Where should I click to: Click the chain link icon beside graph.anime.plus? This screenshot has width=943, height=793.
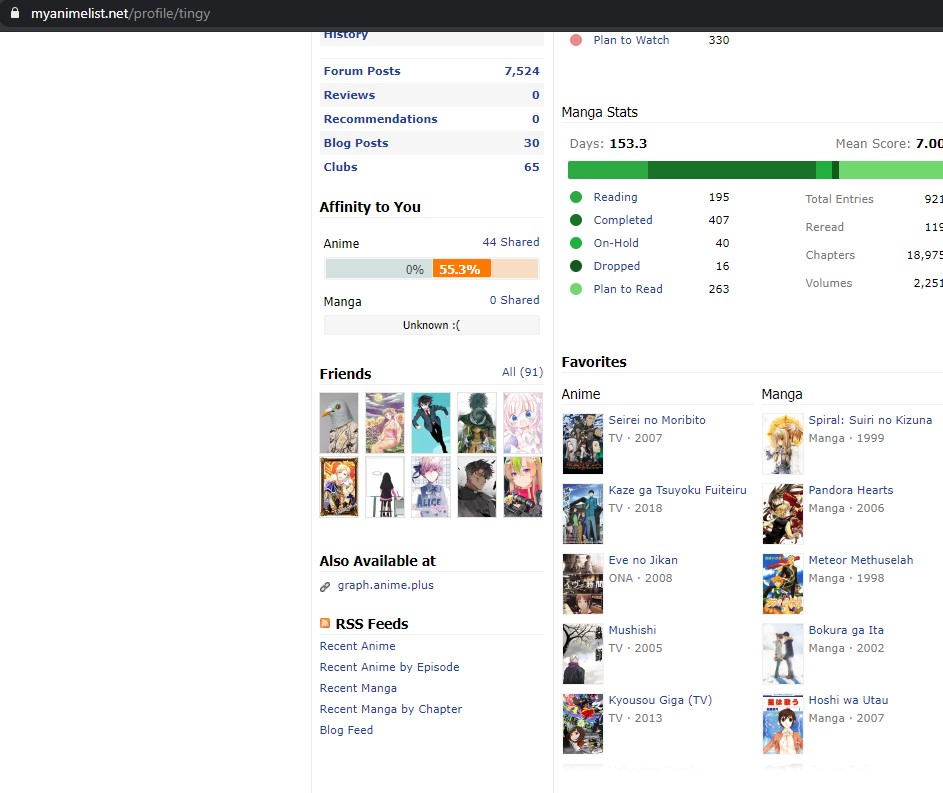tap(325, 586)
